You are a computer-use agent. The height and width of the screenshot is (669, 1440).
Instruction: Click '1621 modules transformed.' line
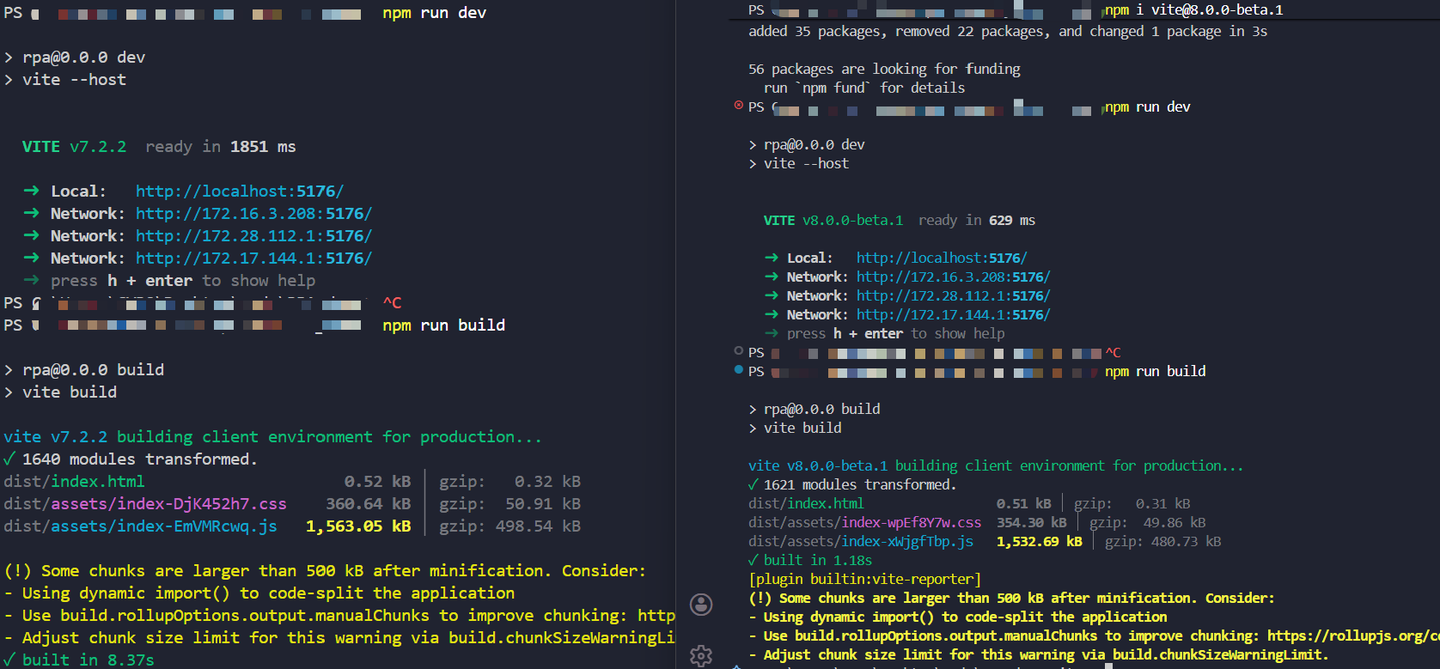853,485
